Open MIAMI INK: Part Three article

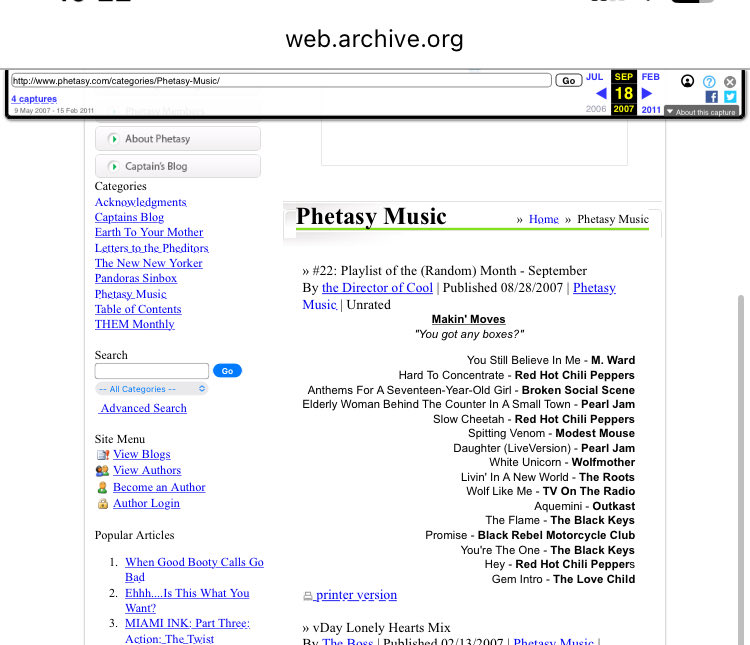point(187,631)
